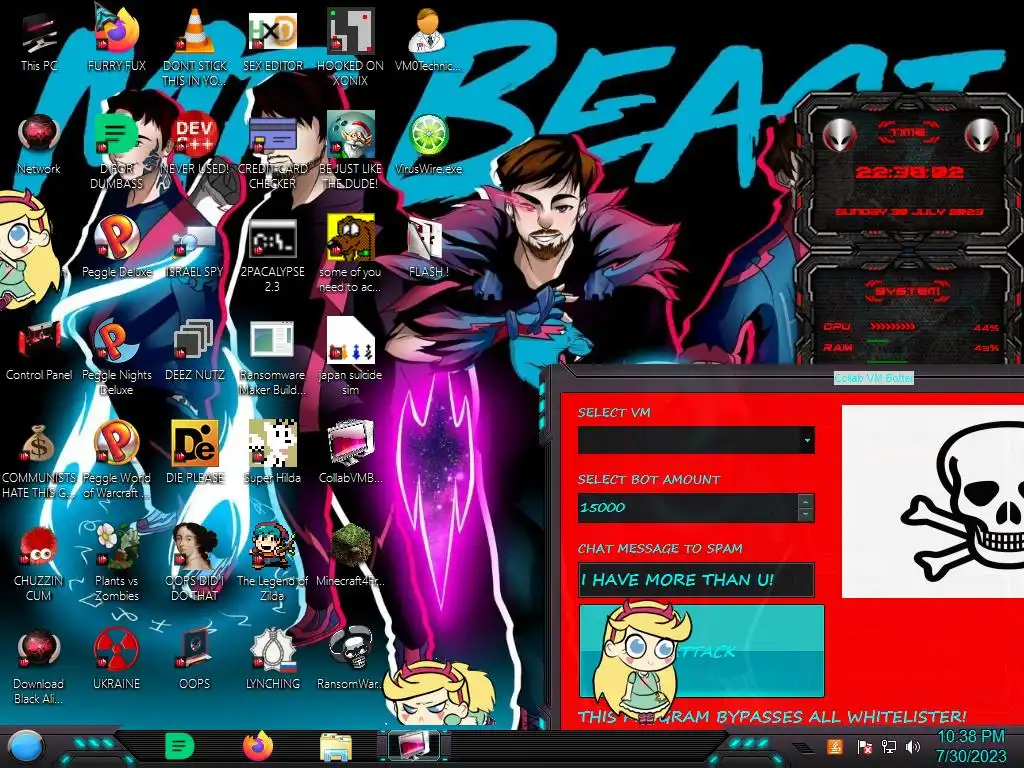The image size is (1024, 768).
Task: Launch Peggle Nights Deluxe shortcut
Action: coord(116,358)
